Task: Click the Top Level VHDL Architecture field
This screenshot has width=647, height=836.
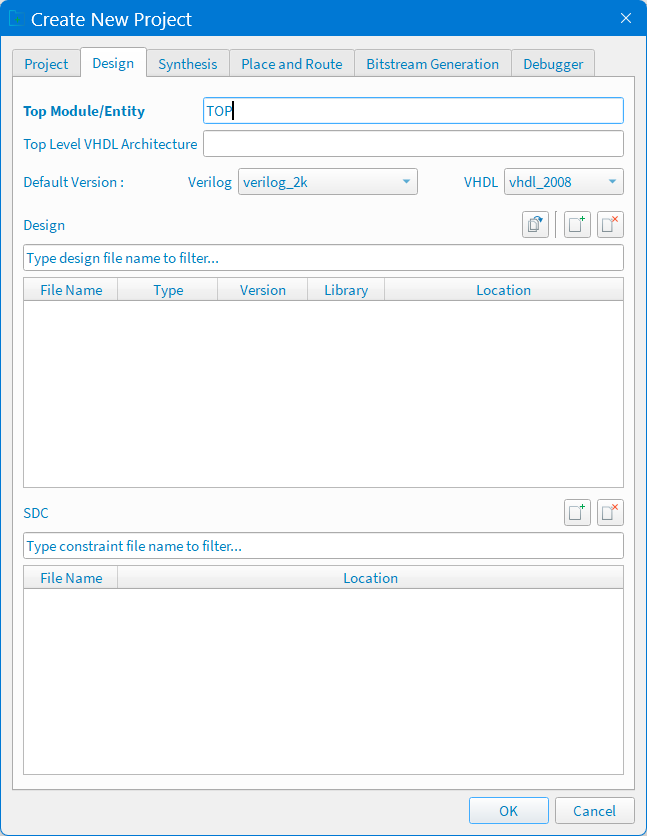Action: click(413, 144)
